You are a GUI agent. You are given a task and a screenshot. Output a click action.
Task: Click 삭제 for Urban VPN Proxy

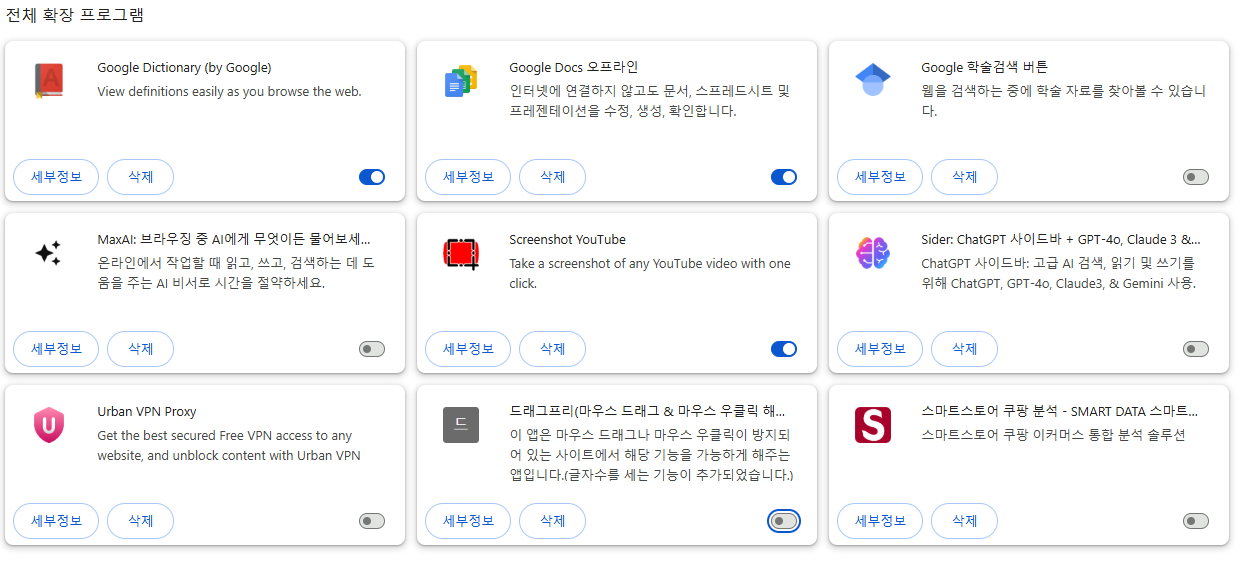pos(141,521)
